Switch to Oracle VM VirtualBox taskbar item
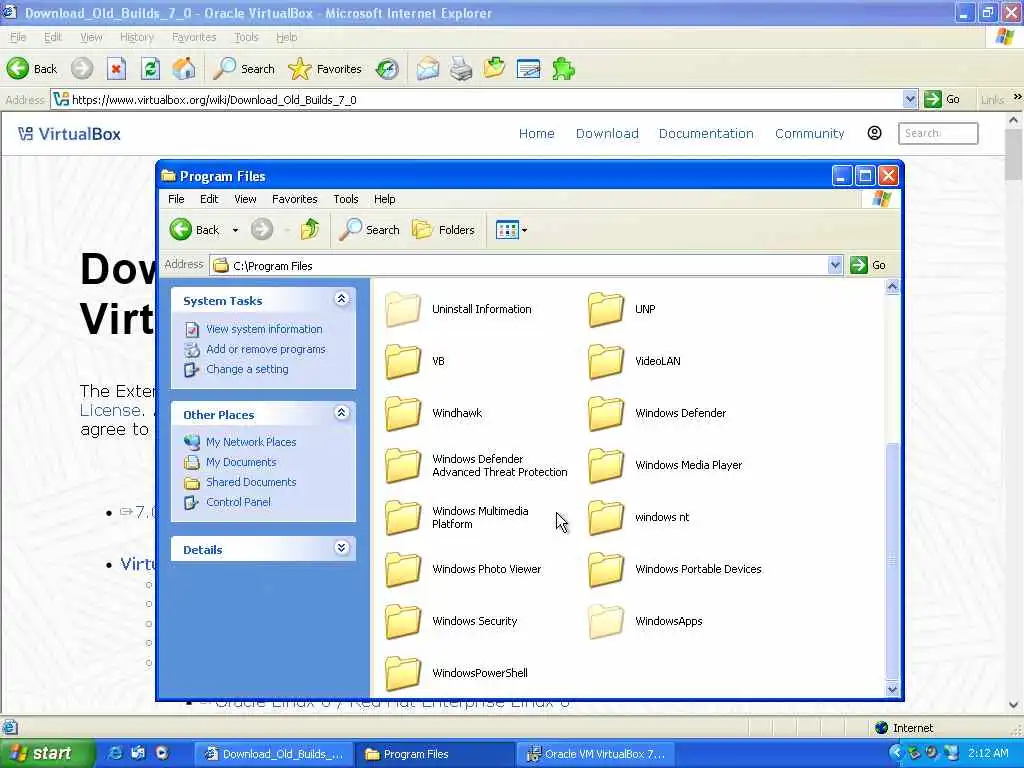The width and height of the screenshot is (1024, 768). [597, 754]
